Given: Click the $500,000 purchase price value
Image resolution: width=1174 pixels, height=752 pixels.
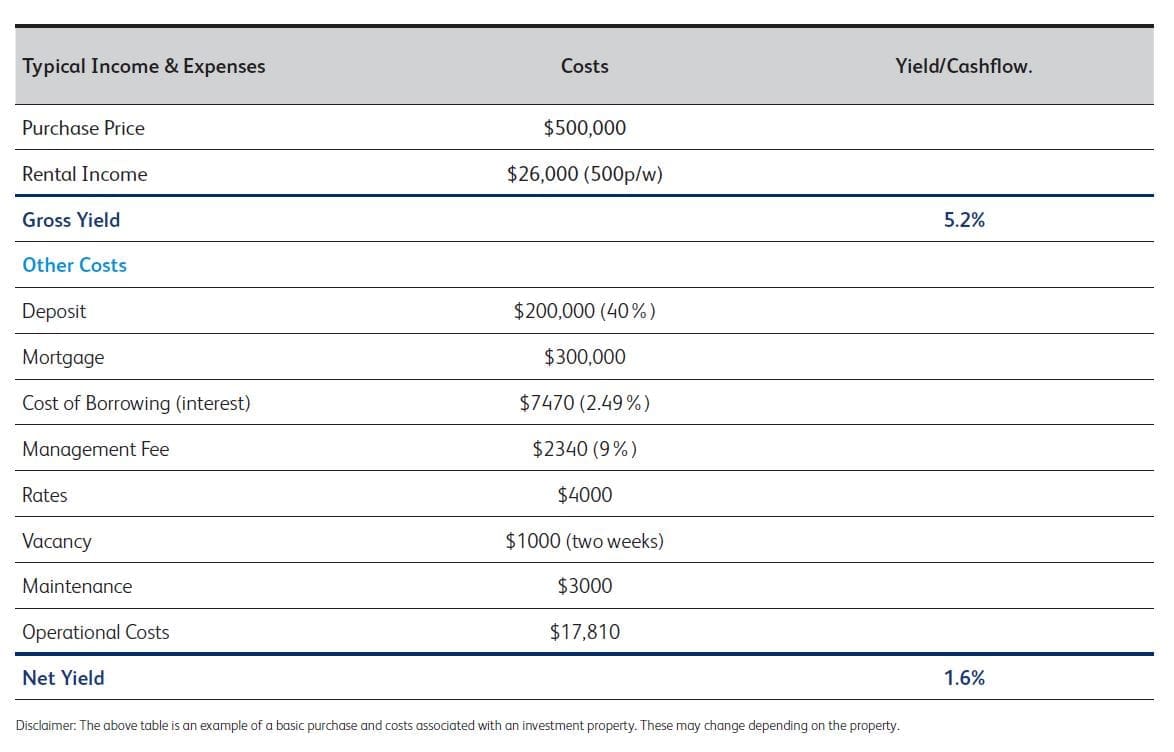Looking at the screenshot, I should (x=585, y=128).
